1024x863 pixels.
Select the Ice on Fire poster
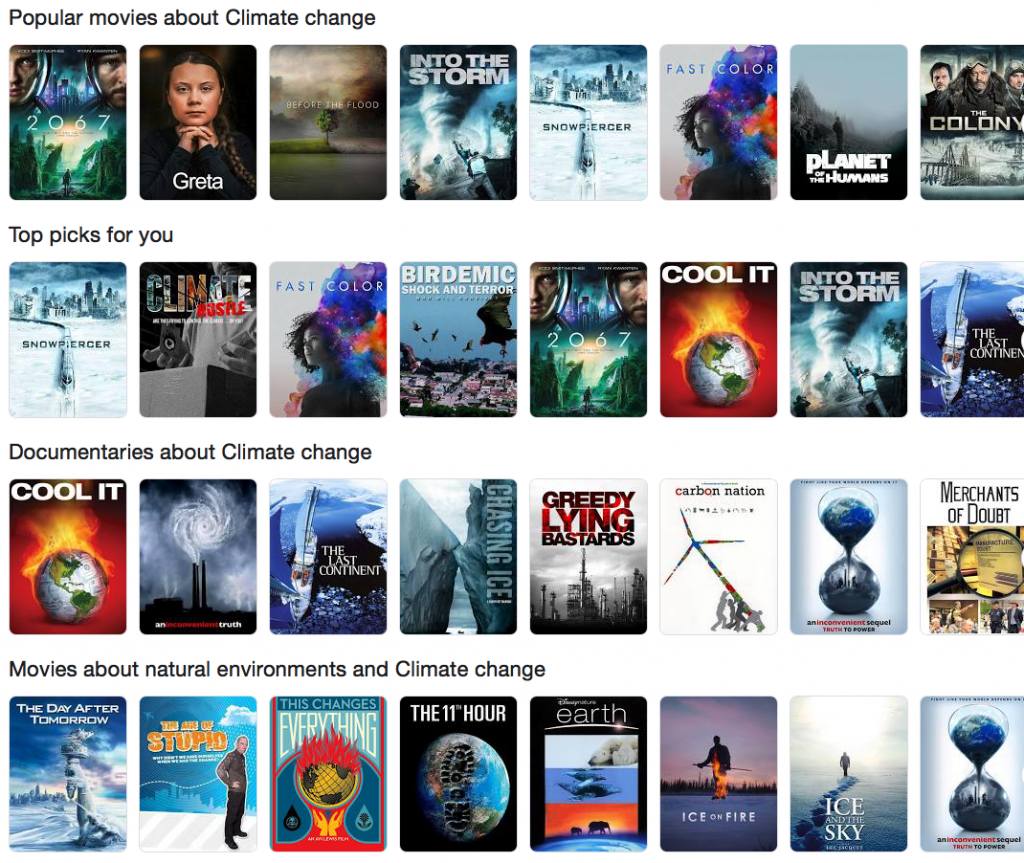pos(718,773)
